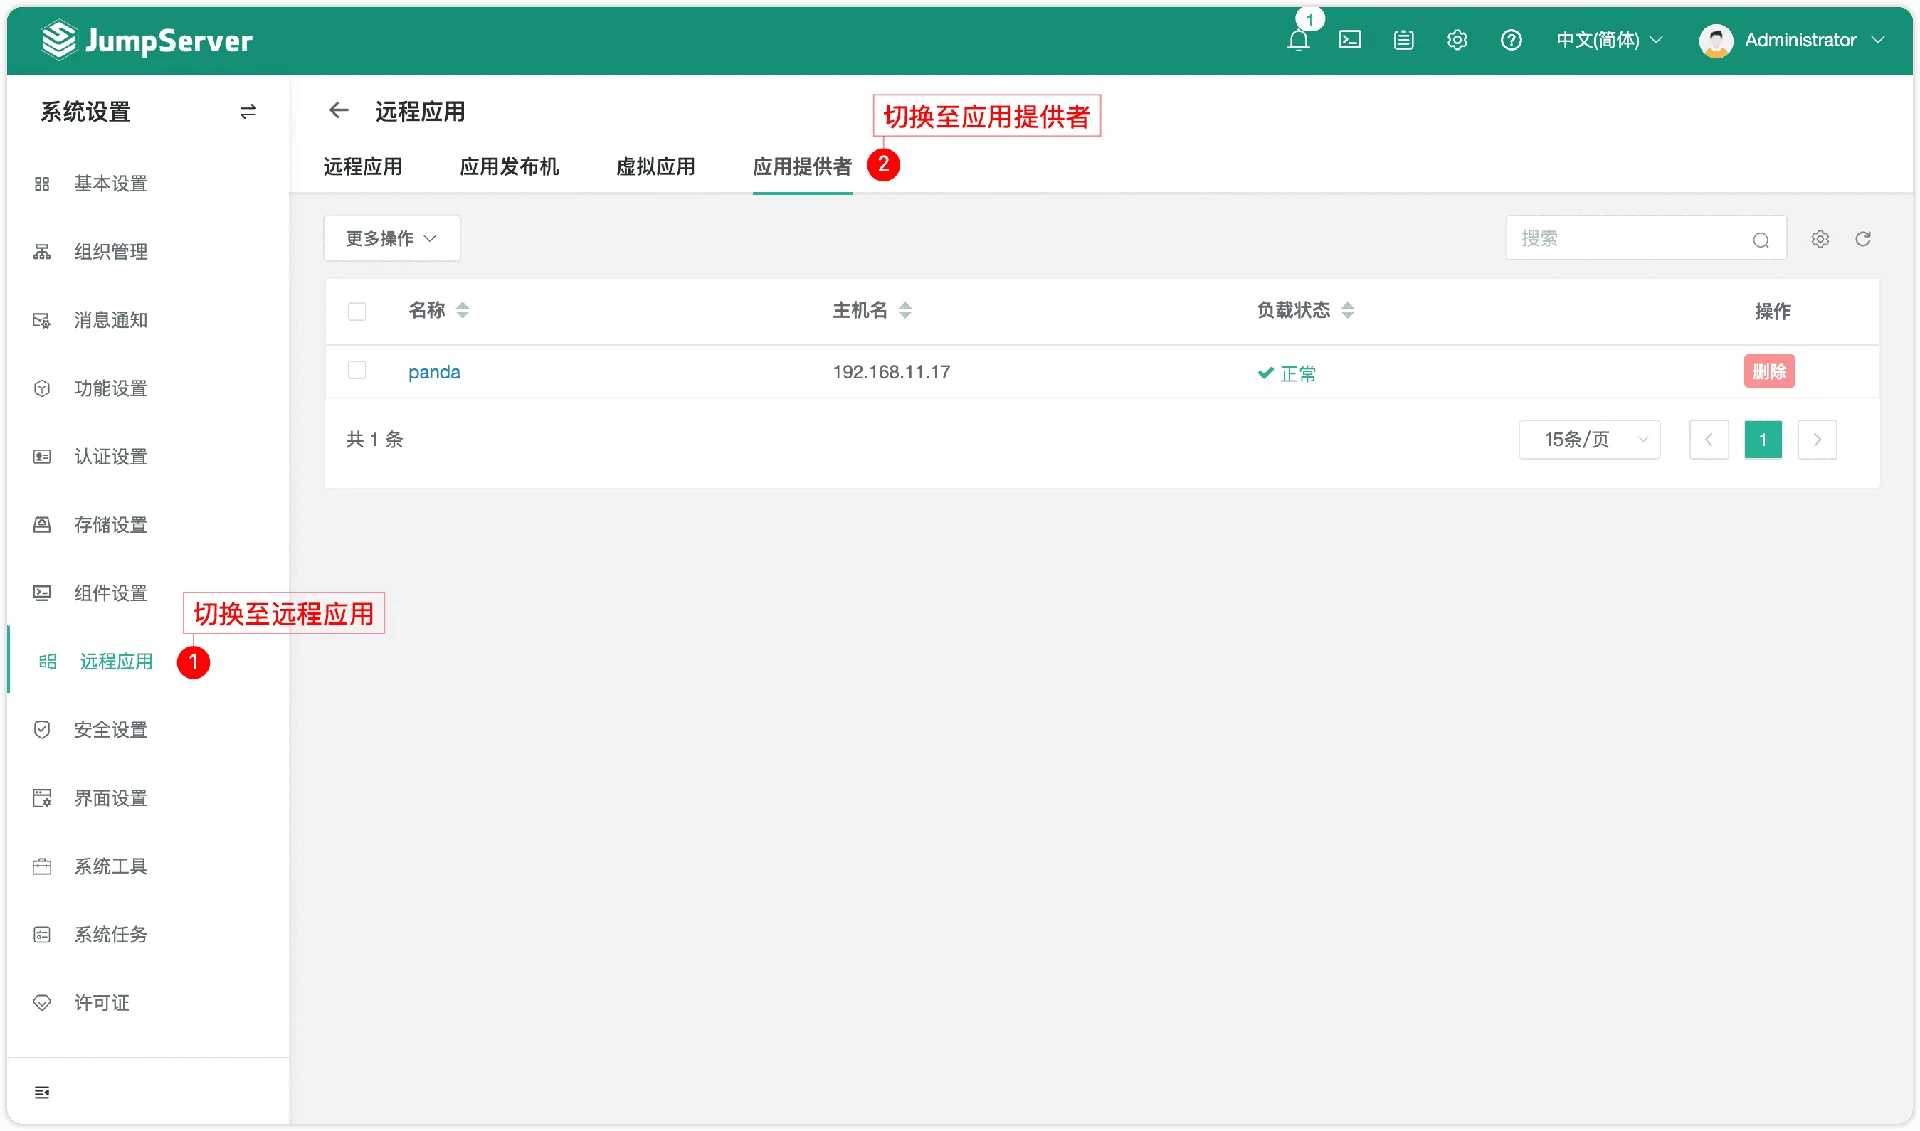Toggle the select-all header checkbox
This screenshot has width=1920, height=1131.
coord(357,311)
